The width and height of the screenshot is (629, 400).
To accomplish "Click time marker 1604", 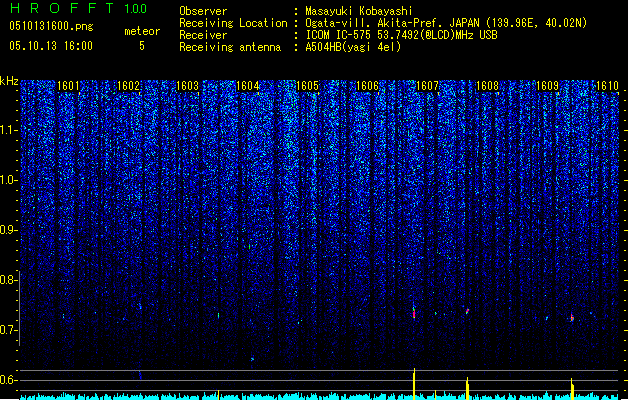I will (248, 86).
